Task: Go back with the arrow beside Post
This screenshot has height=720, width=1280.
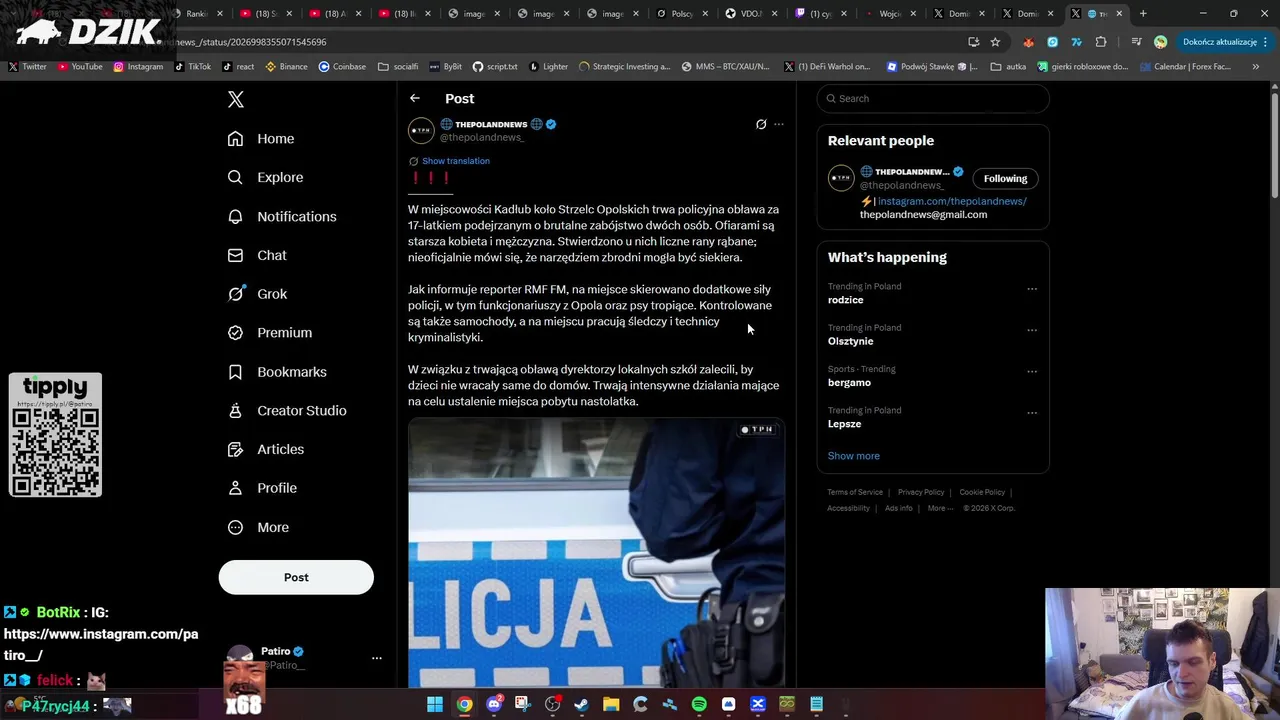Action: (x=415, y=98)
